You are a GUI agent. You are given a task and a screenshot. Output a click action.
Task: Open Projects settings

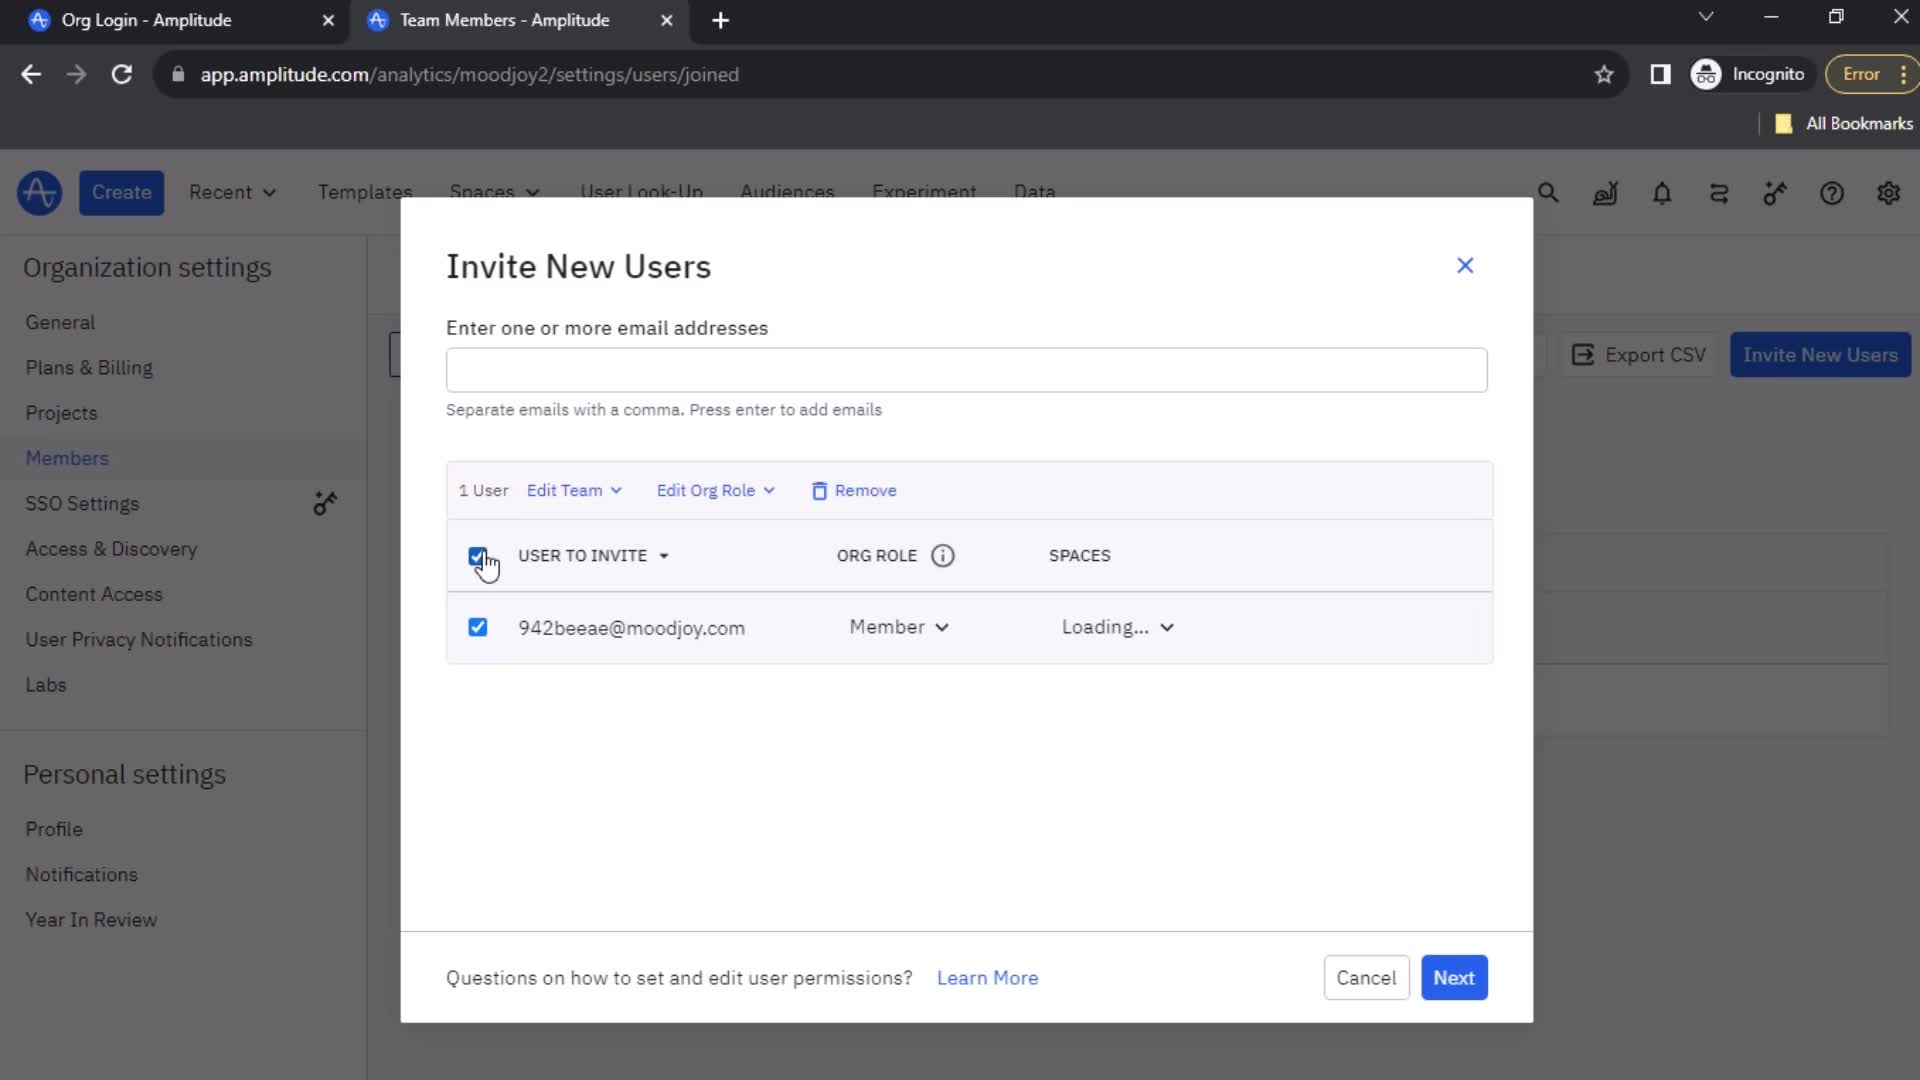[61, 413]
